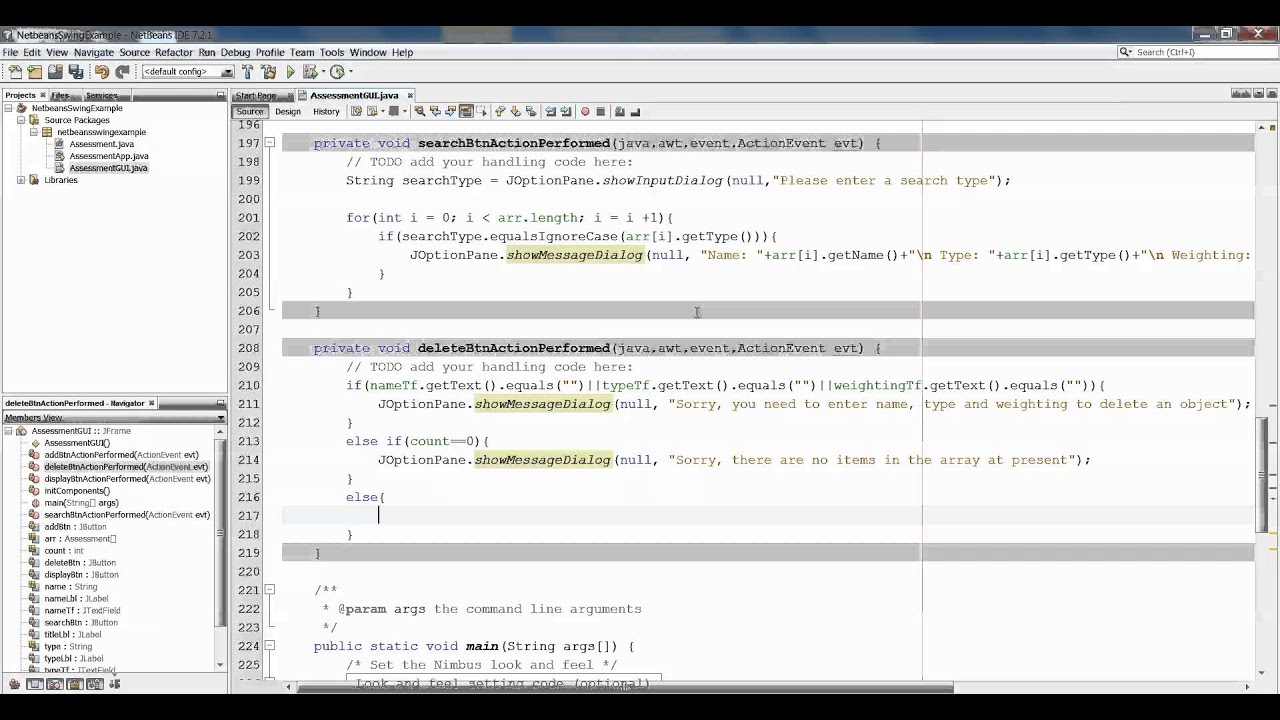This screenshot has width=1280, height=720.
Task: Toggle Show Static Members filter in Navigator
Action: point(55,684)
